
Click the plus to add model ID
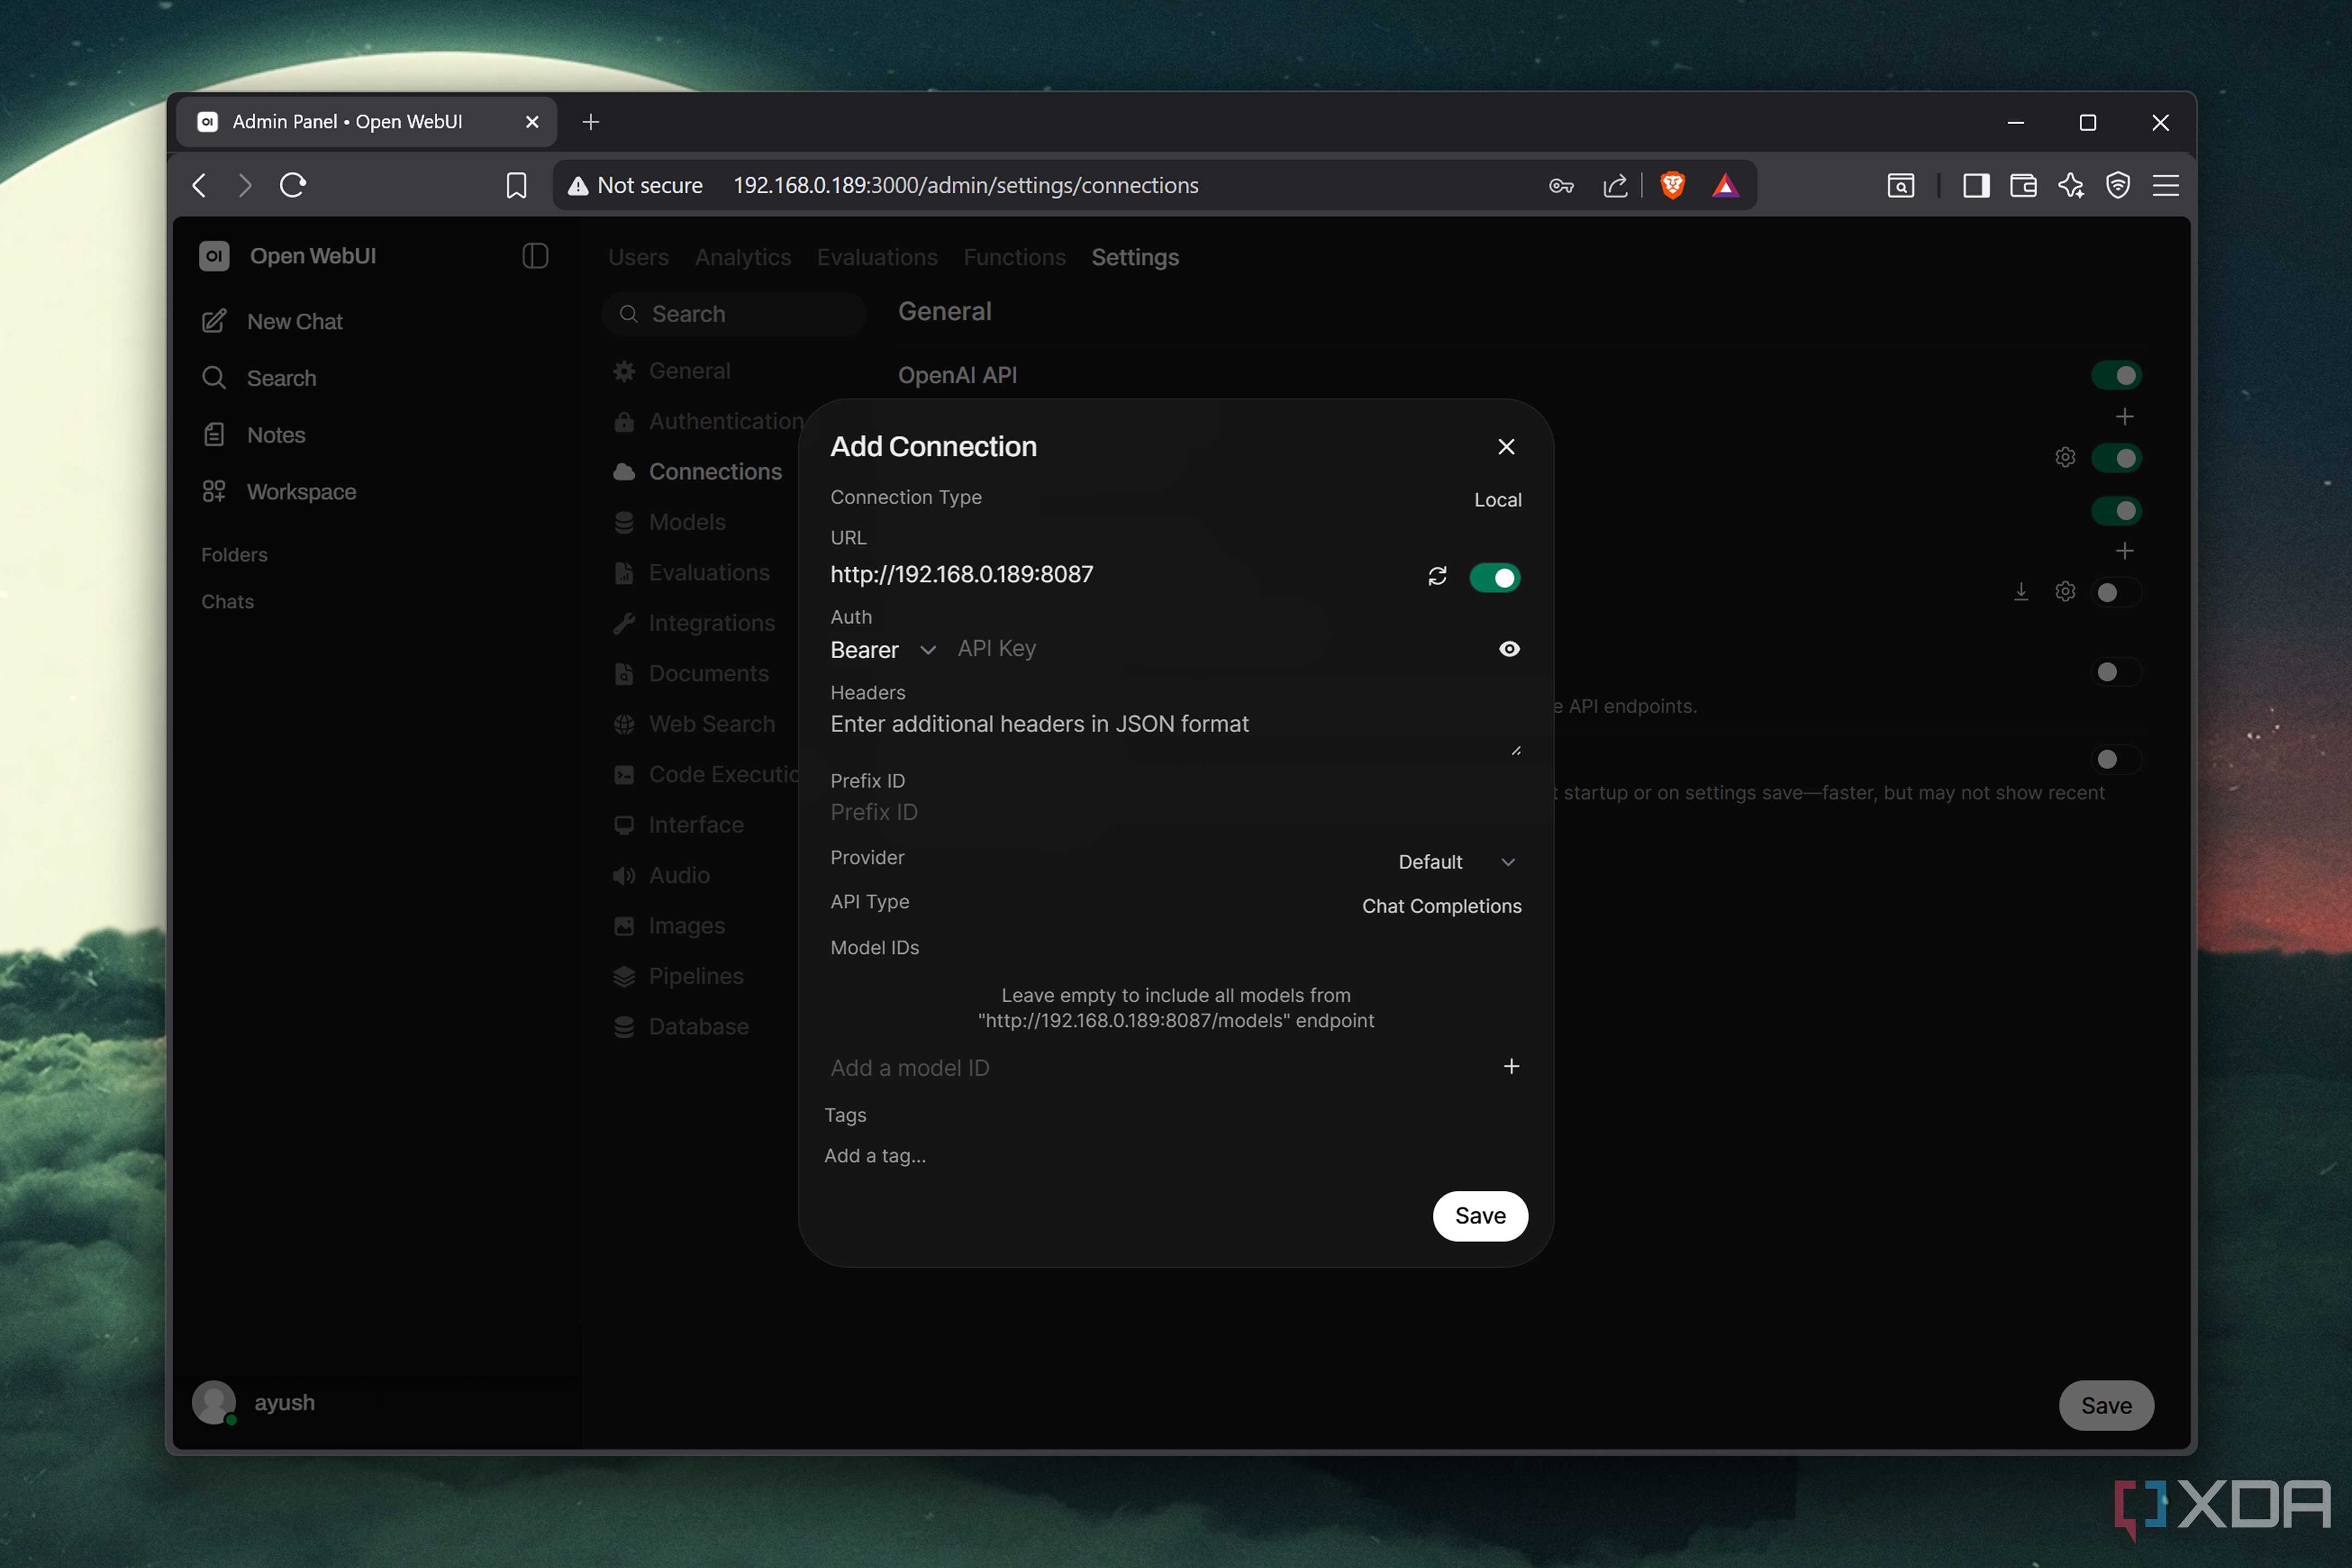click(x=1511, y=1066)
